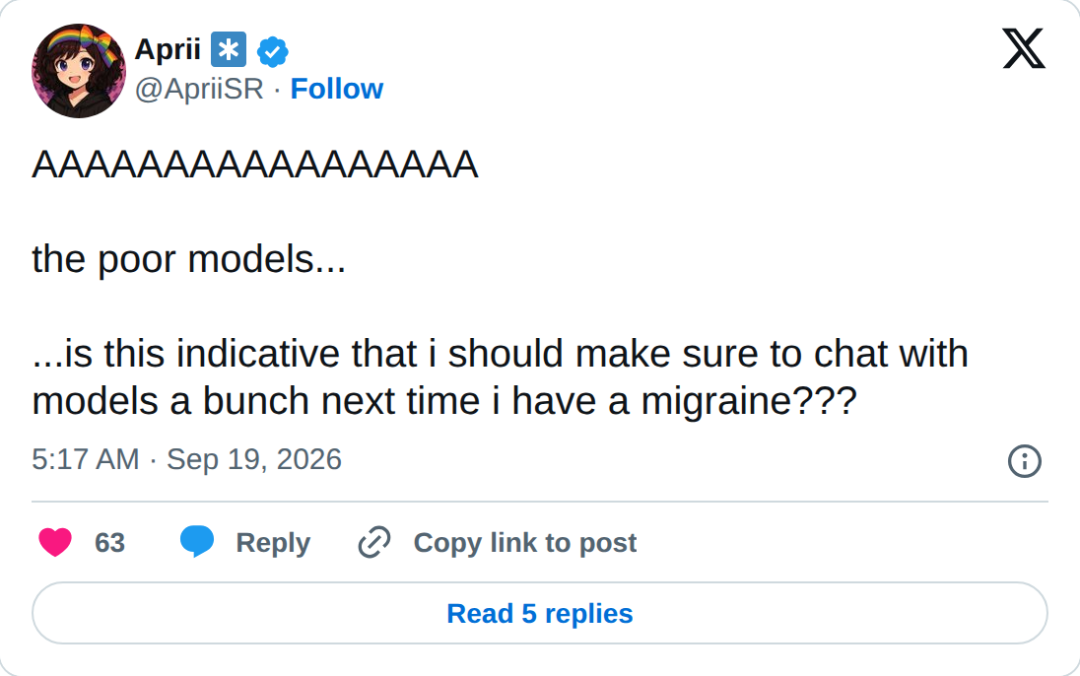The height and width of the screenshot is (676, 1080).
Task: Select the Reply text label
Action: coord(273,543)
